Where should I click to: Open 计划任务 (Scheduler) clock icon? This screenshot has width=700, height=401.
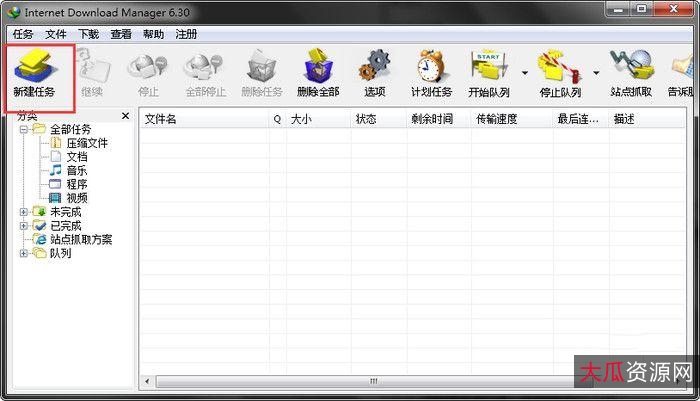pos(431,74)
